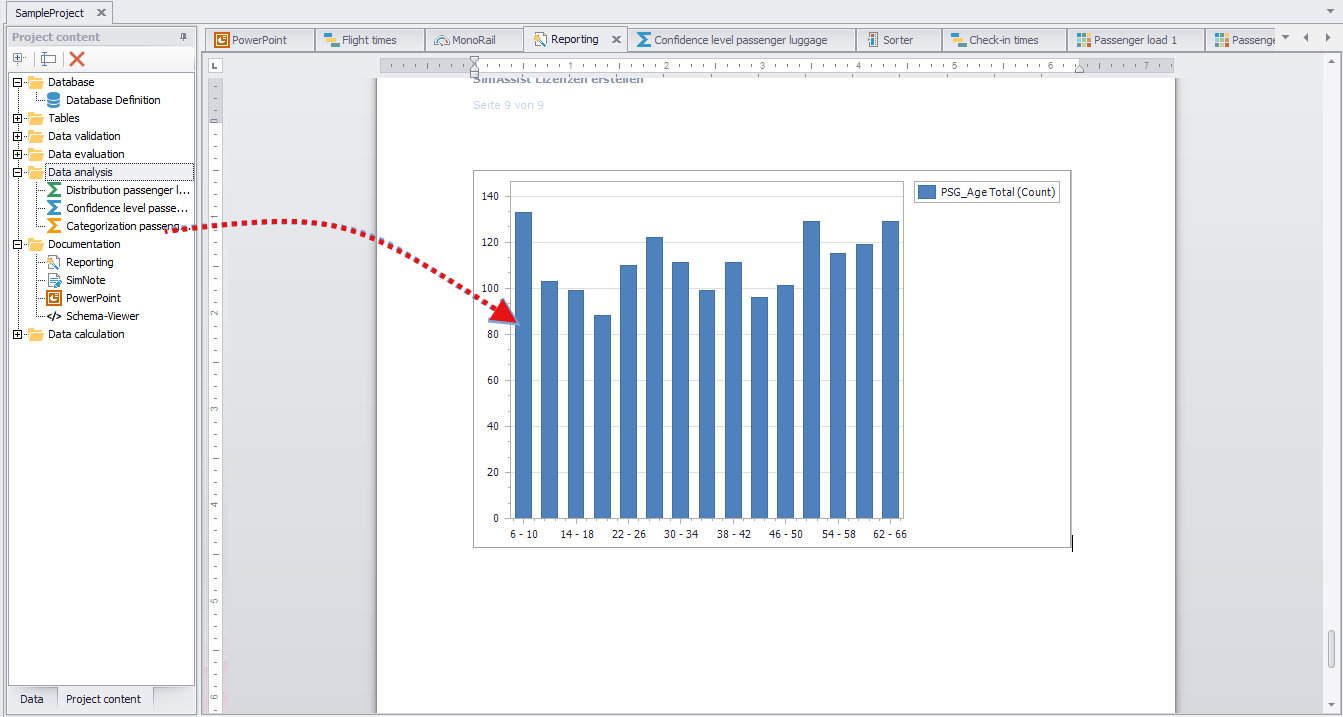Toggle the Project content panel pin
The width and height of the screenshot is (1343, 717).
coord(182,37)
